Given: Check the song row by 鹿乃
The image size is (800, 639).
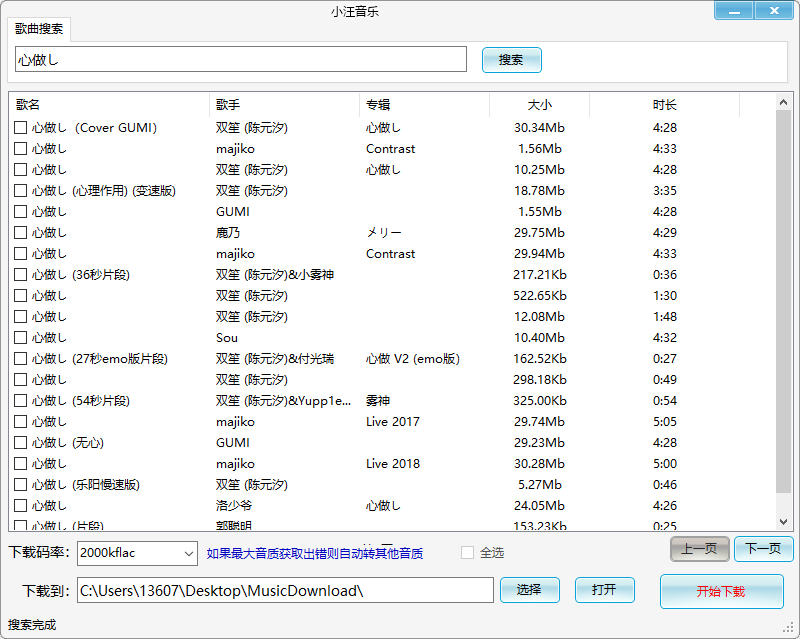Looking at the screenshot, I should [20, 233].
